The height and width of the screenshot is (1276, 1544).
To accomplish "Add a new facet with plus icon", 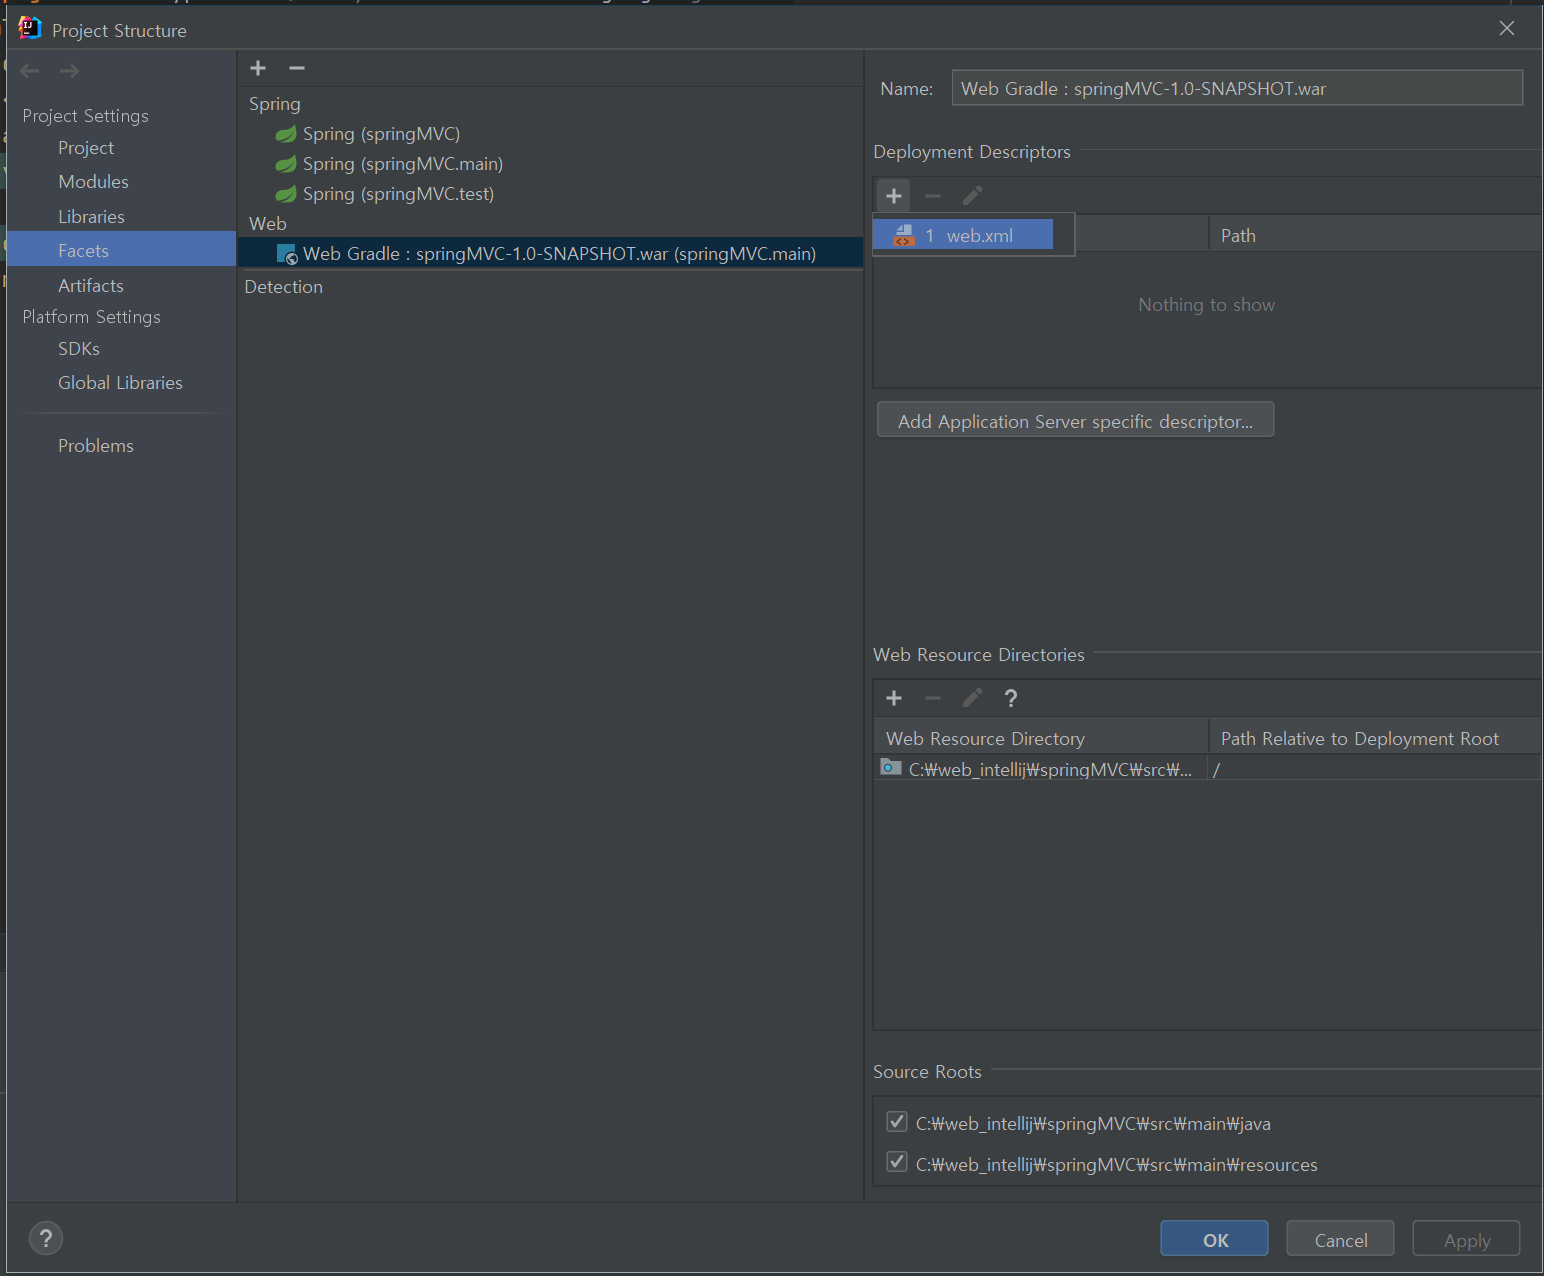I will click(258, 68).
